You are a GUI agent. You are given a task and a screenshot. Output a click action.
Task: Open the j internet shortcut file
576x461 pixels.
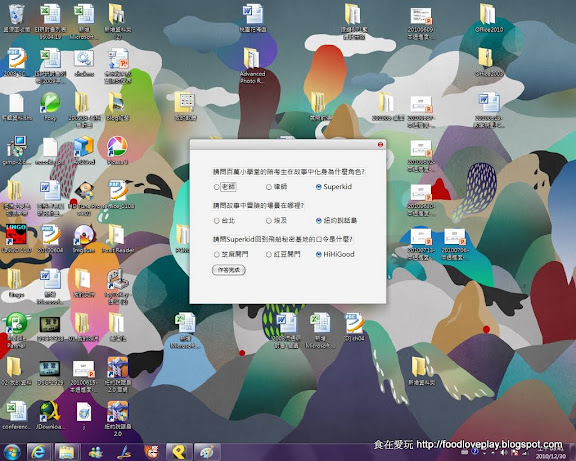(x=84, y=415)
